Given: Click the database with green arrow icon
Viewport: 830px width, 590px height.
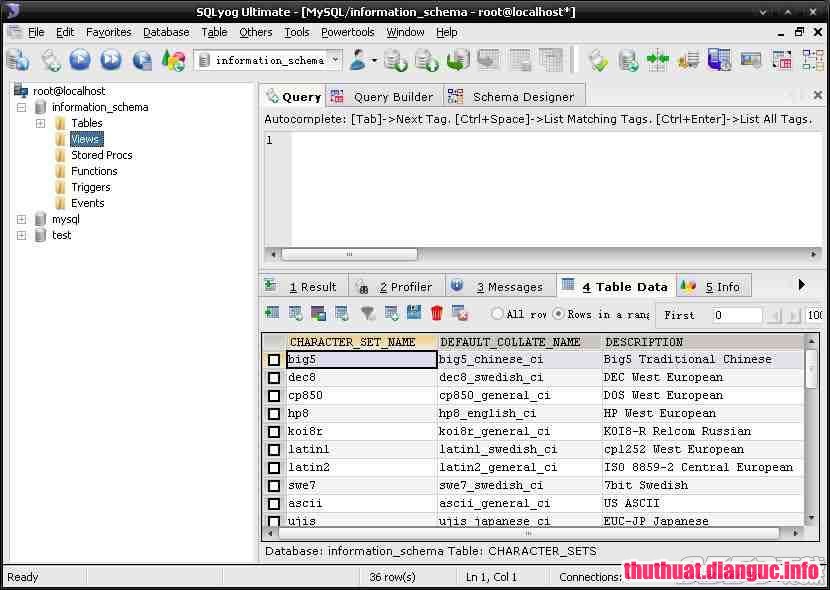Looking at the screenshot, I should click(457, 60).
